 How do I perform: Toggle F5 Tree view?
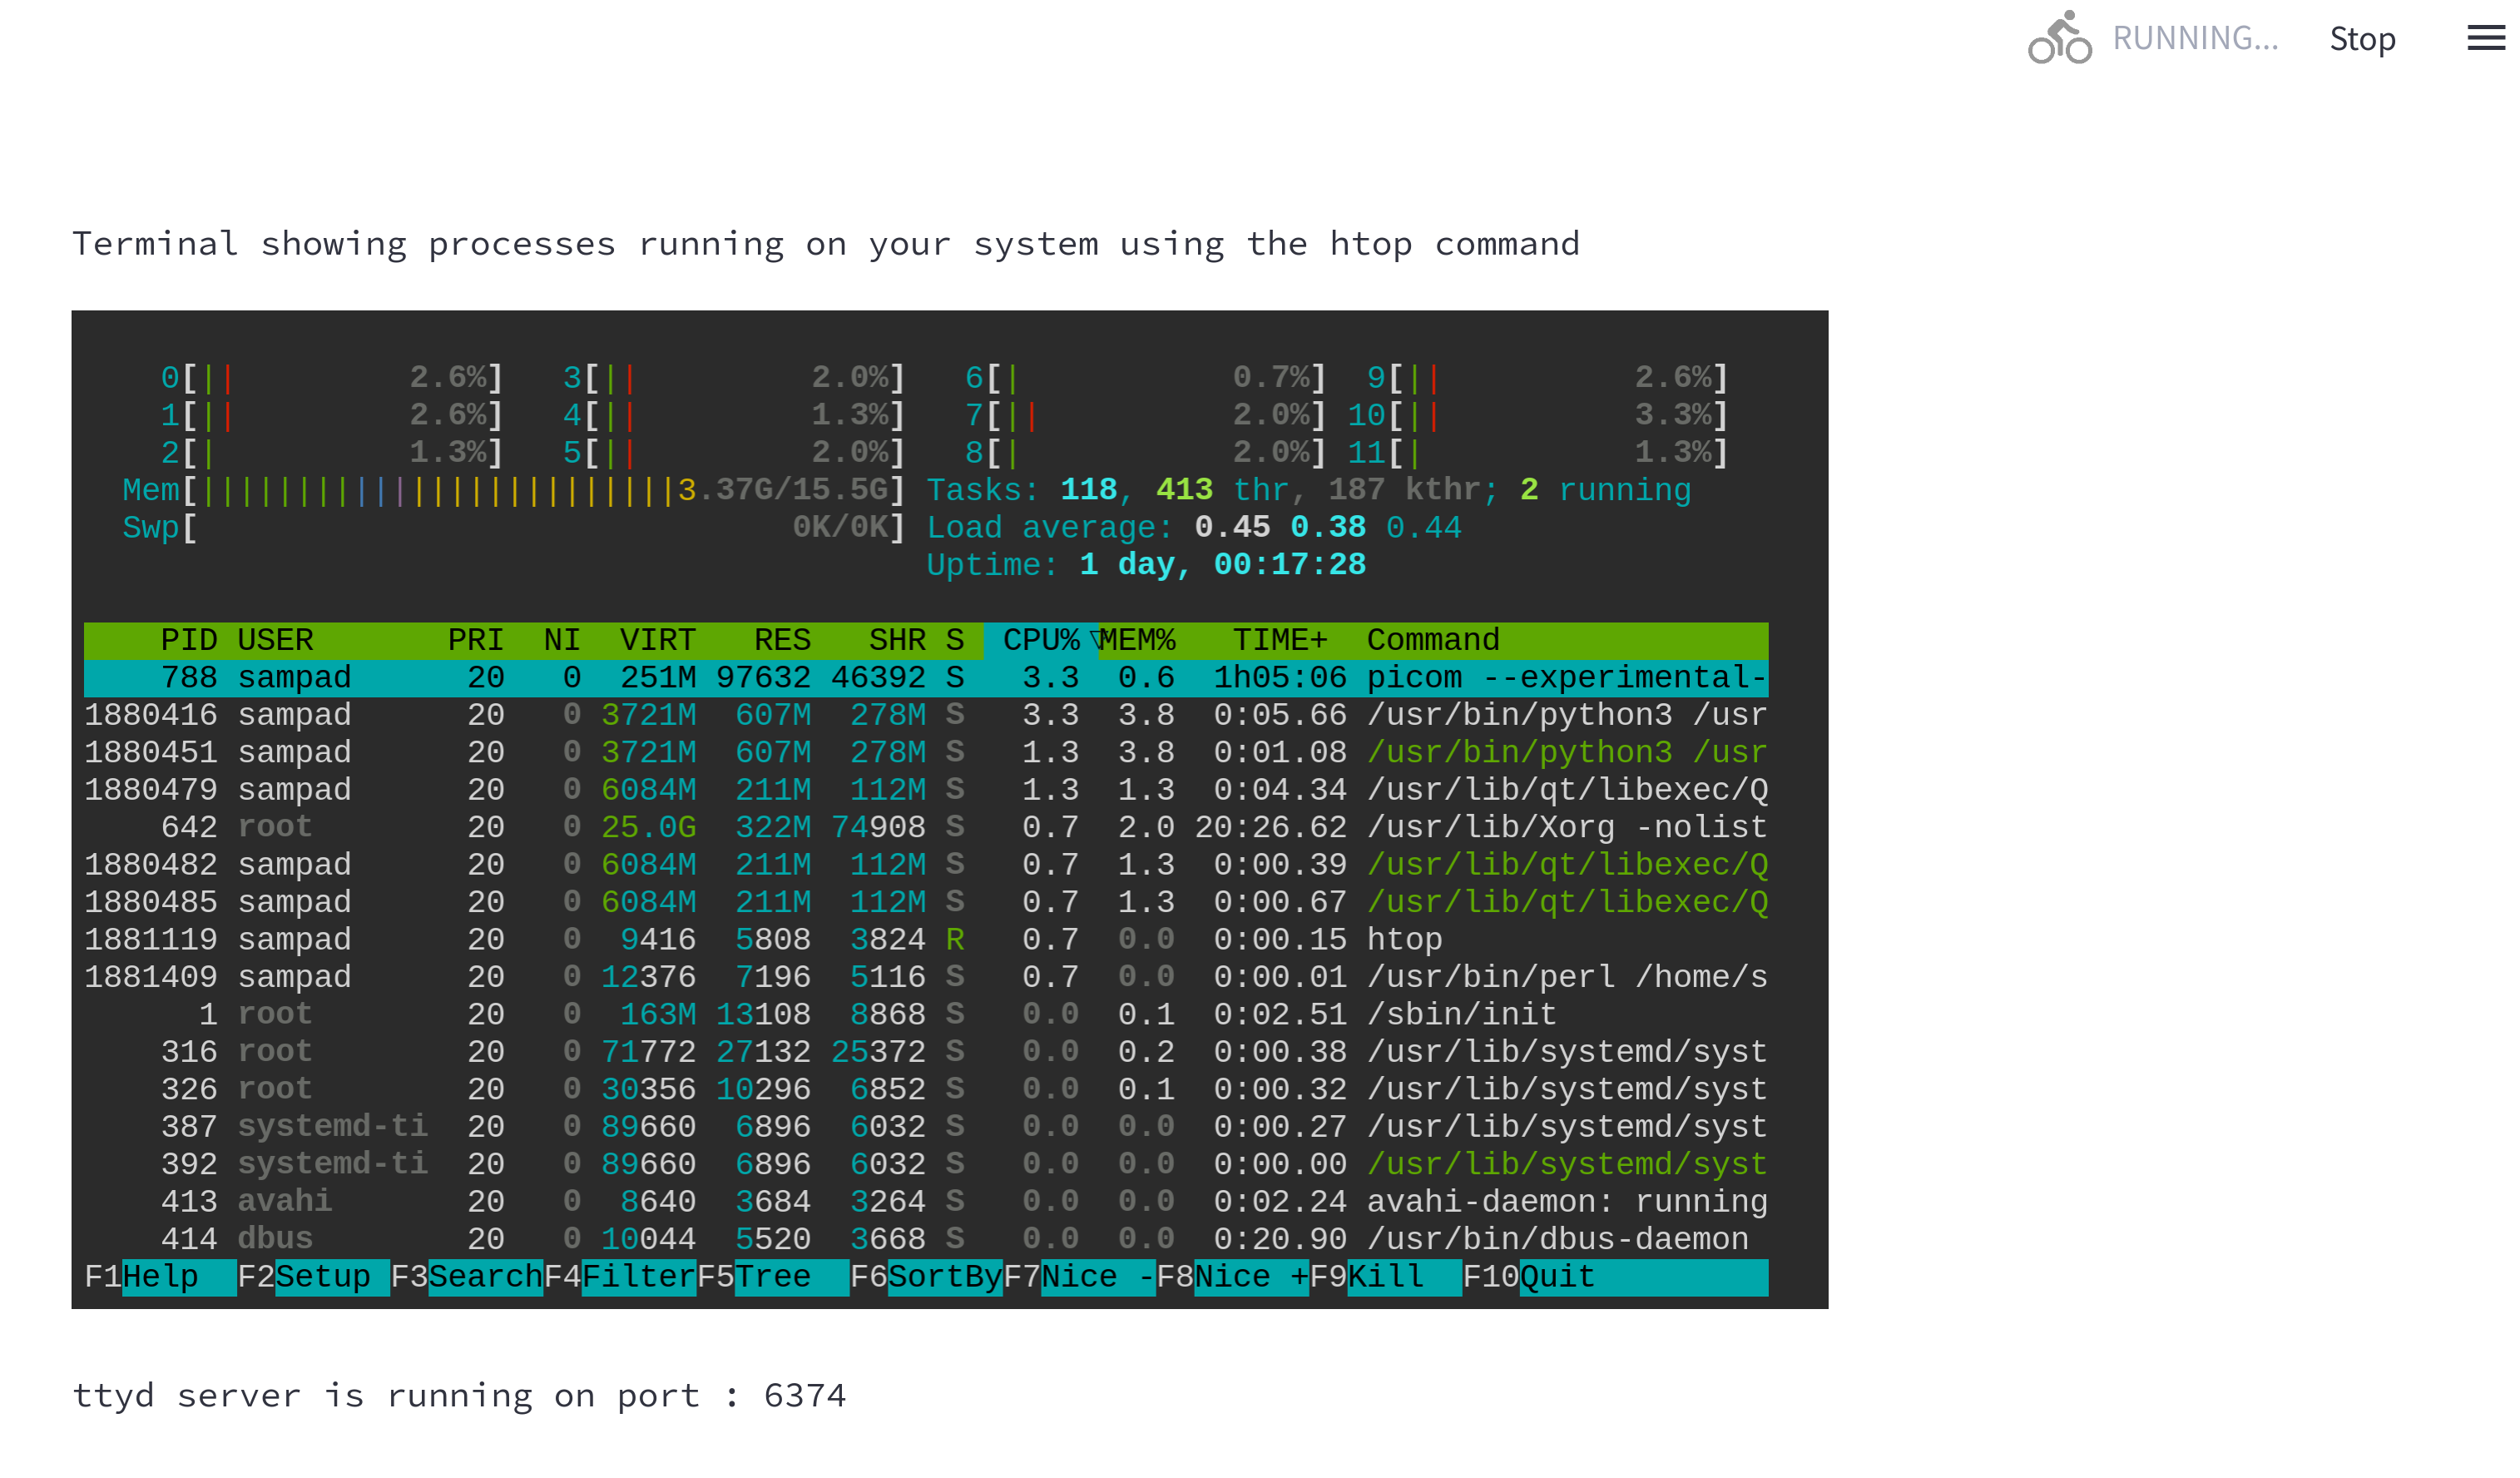772,1277
